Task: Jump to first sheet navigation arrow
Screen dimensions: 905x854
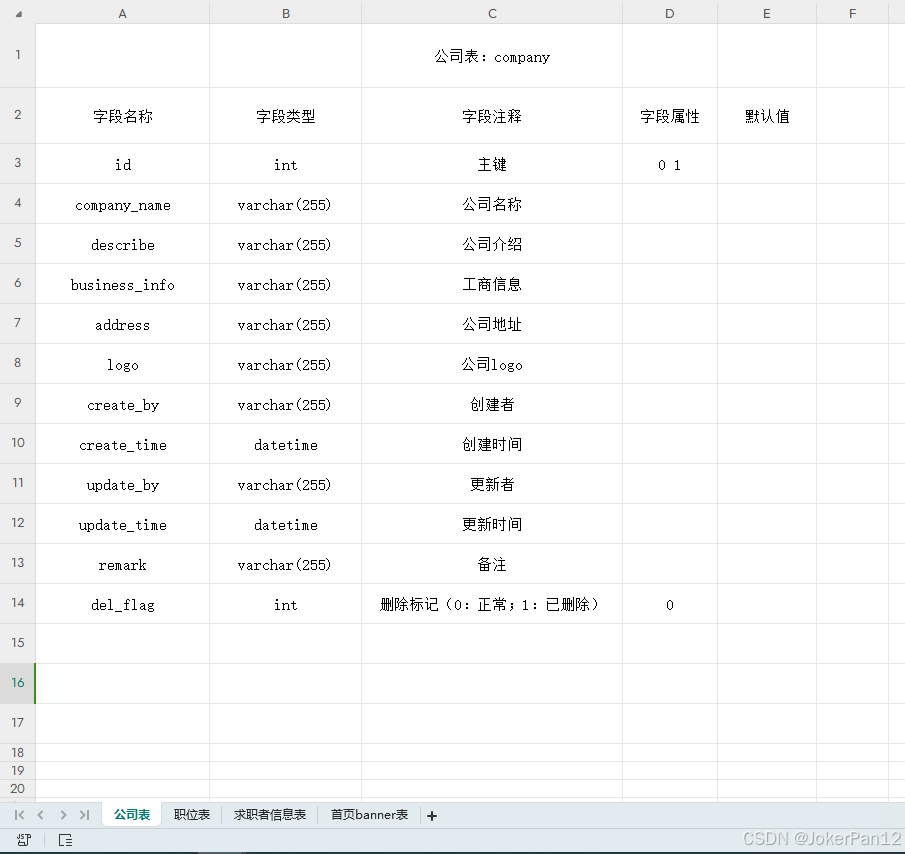Action: pyautogui.click(x=19, y=815)
